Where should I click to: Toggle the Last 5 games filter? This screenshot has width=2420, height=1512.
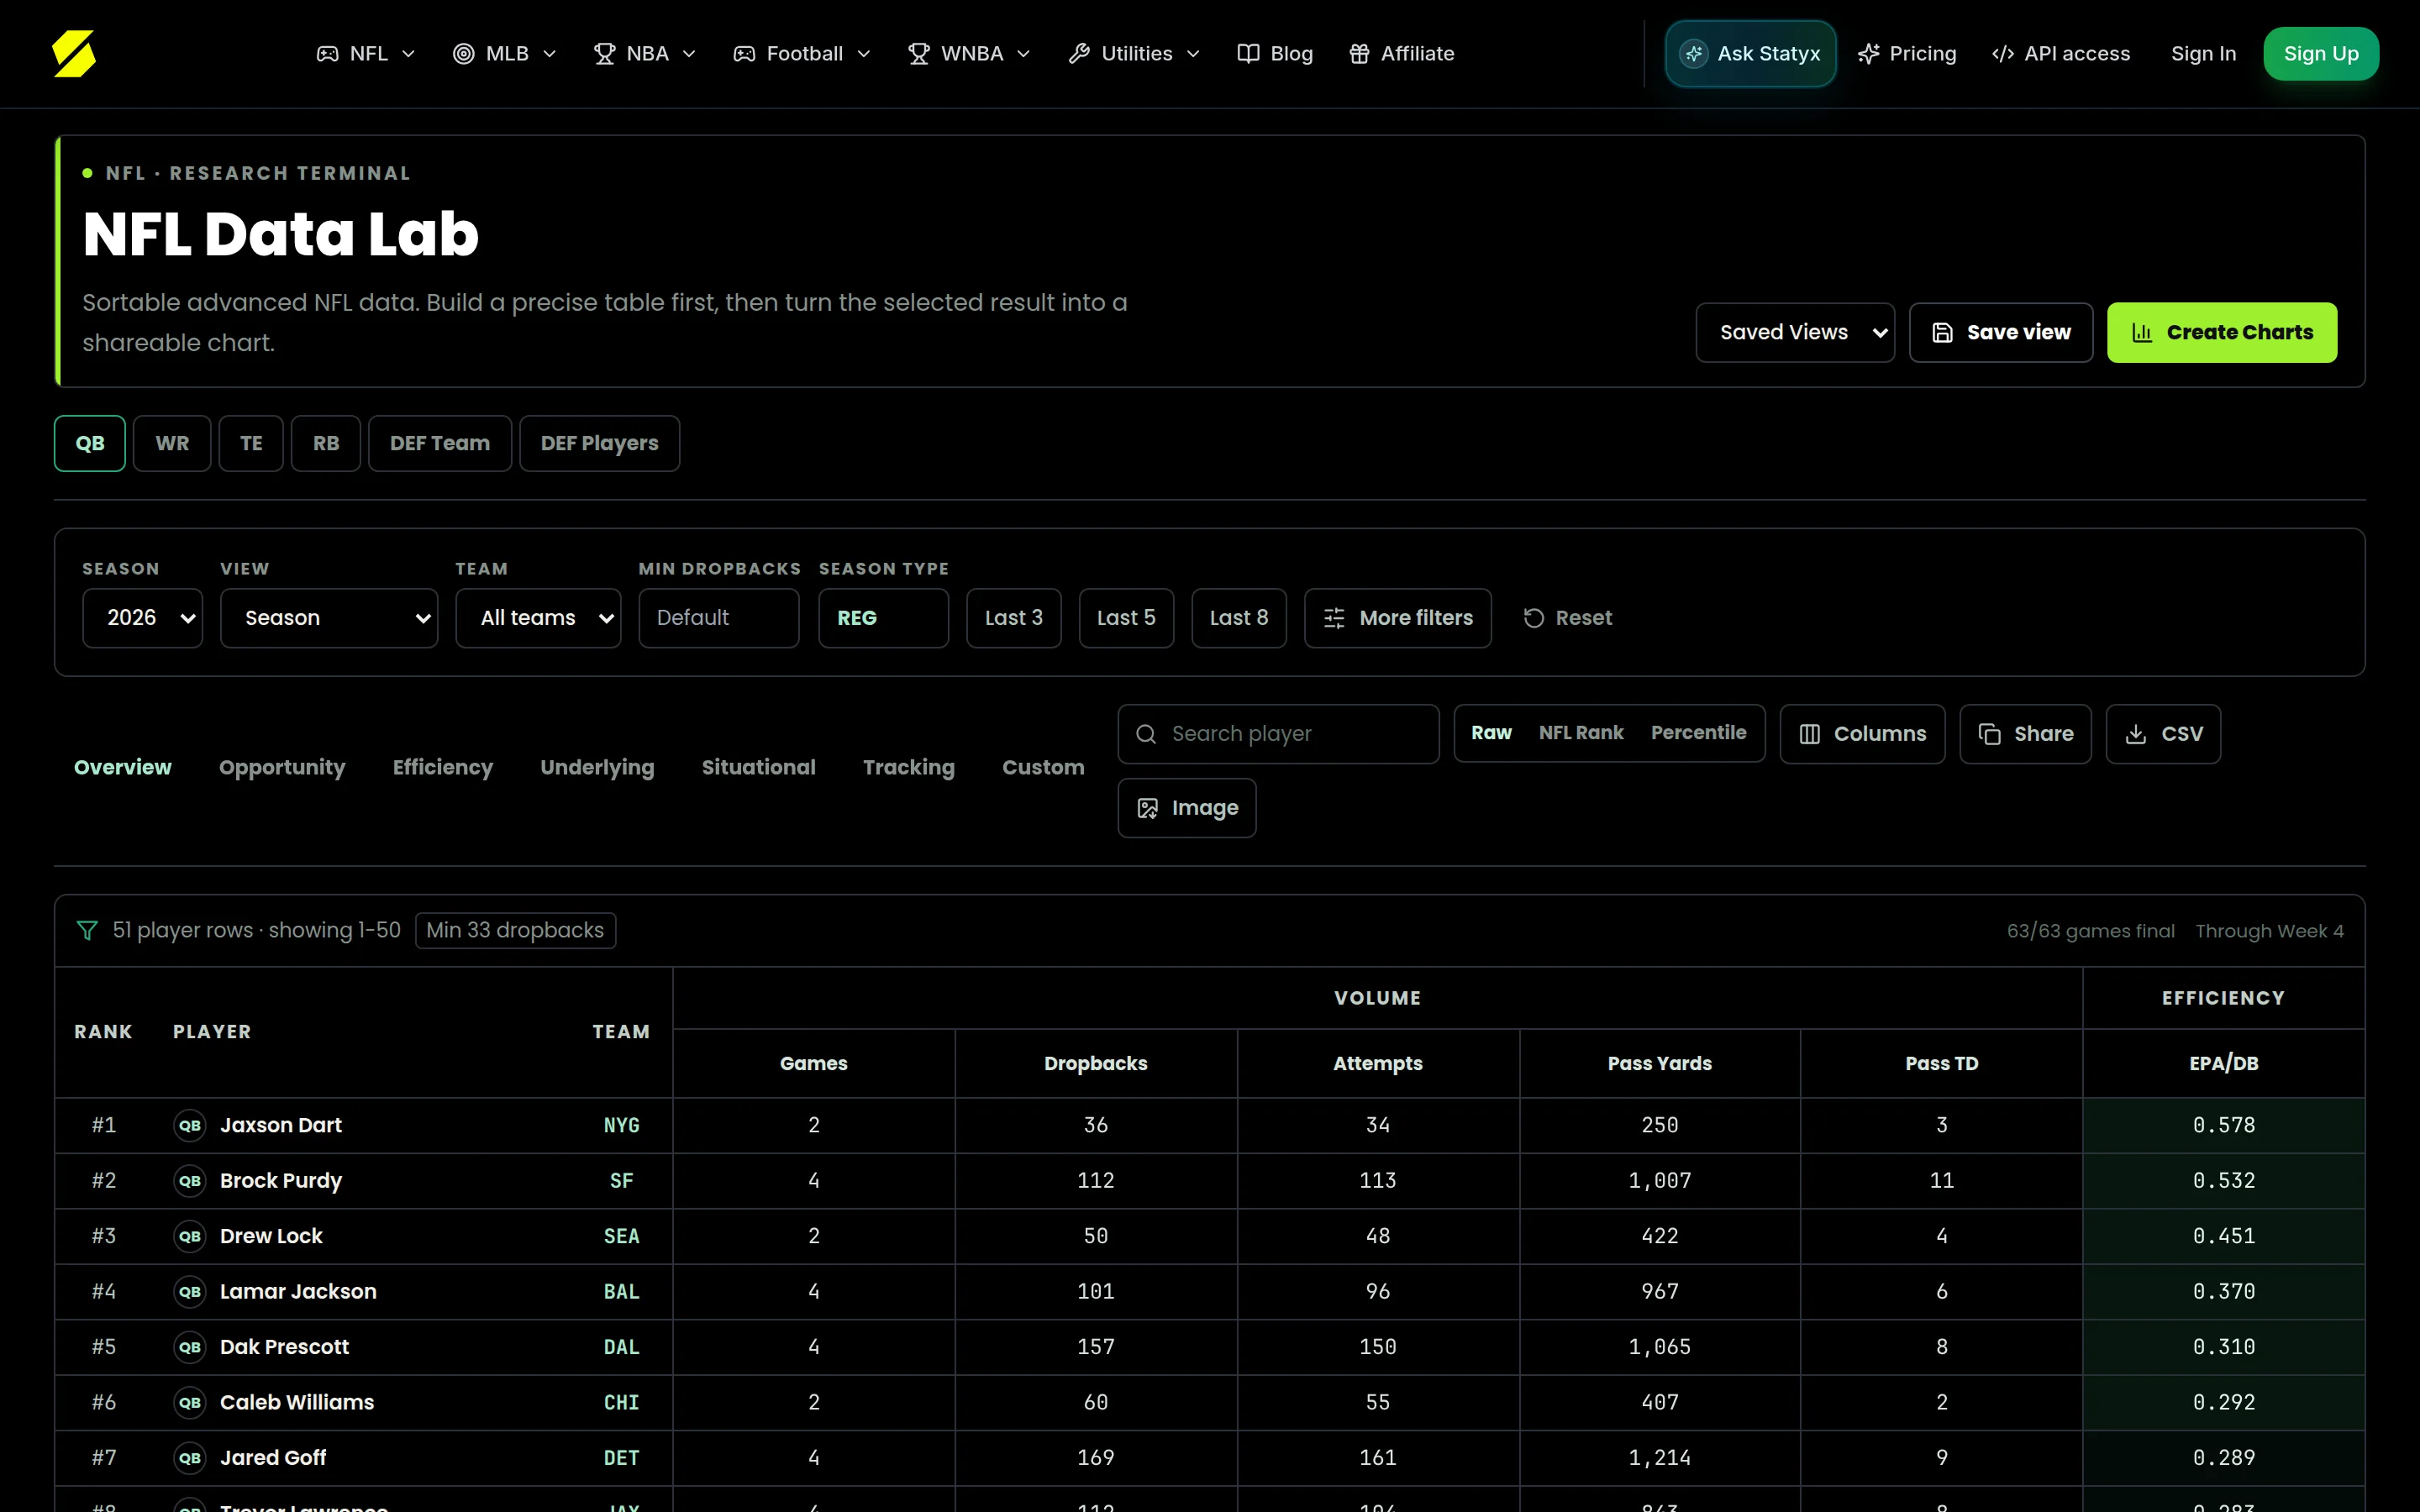pos(1126,618)
